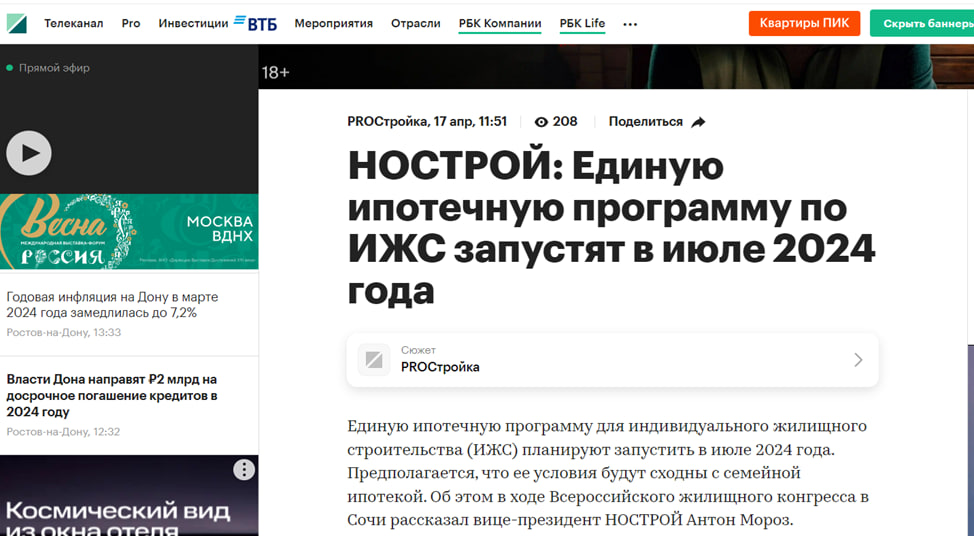The width and height of the screenshot is (974, 536).
Task: Click the 208 views count
Action: (565, 122)
